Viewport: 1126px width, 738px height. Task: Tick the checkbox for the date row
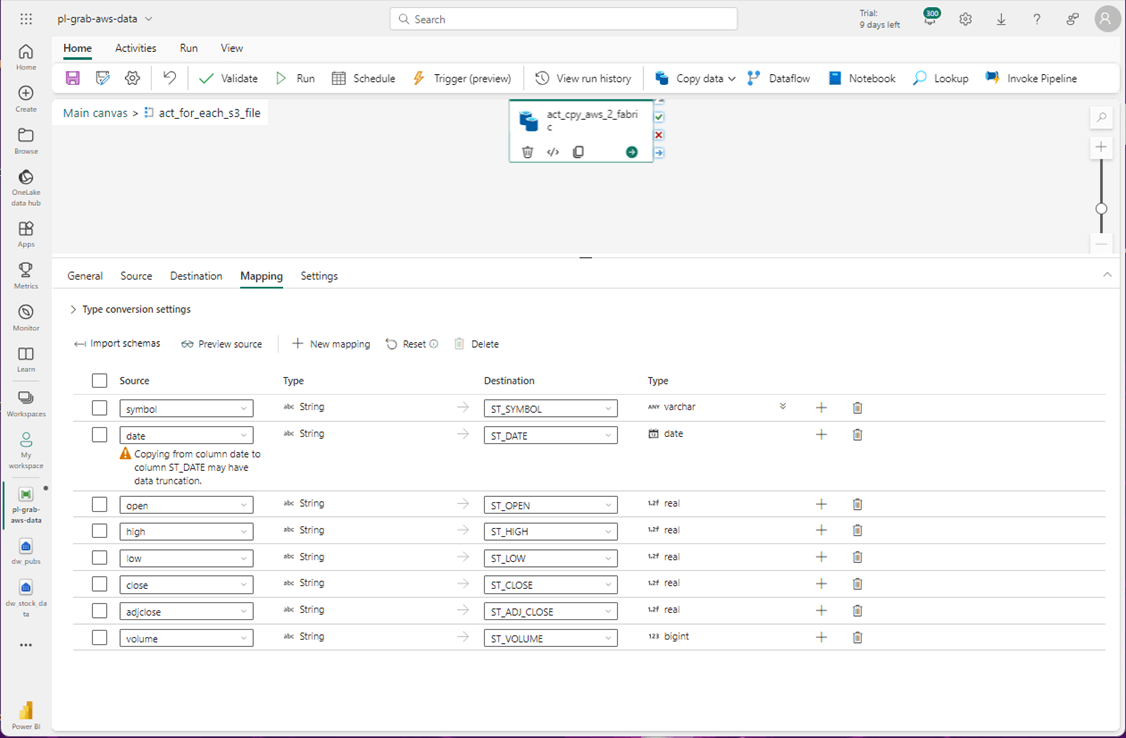[x=99, y=435]
